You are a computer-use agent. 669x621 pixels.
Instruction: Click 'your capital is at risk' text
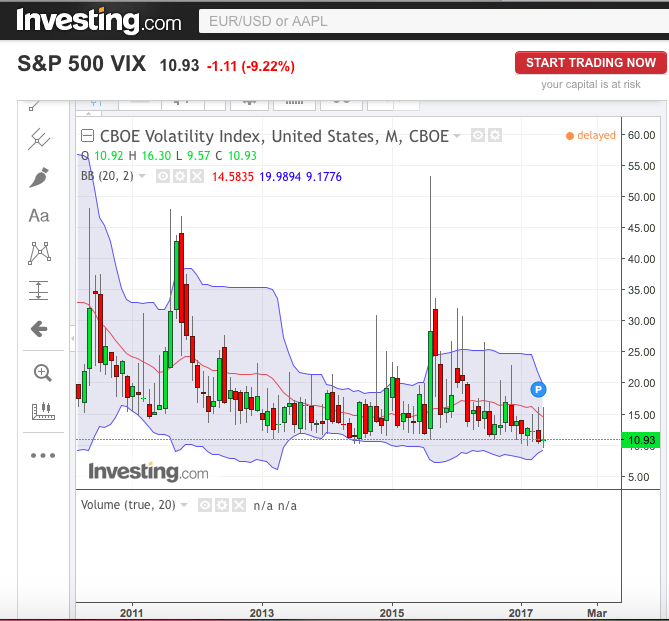[590, 85]
